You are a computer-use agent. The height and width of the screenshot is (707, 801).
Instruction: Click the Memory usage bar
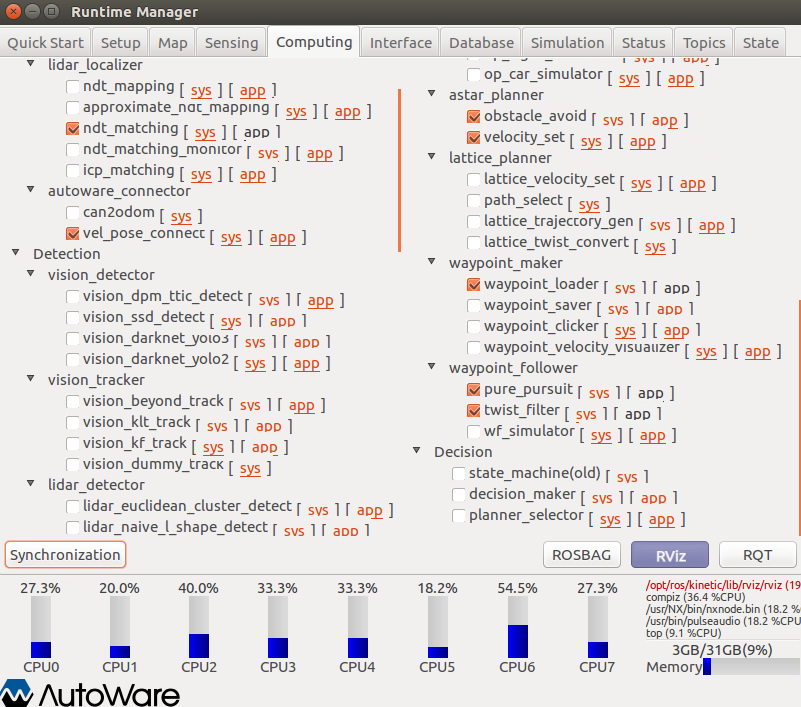coord(751,667)
